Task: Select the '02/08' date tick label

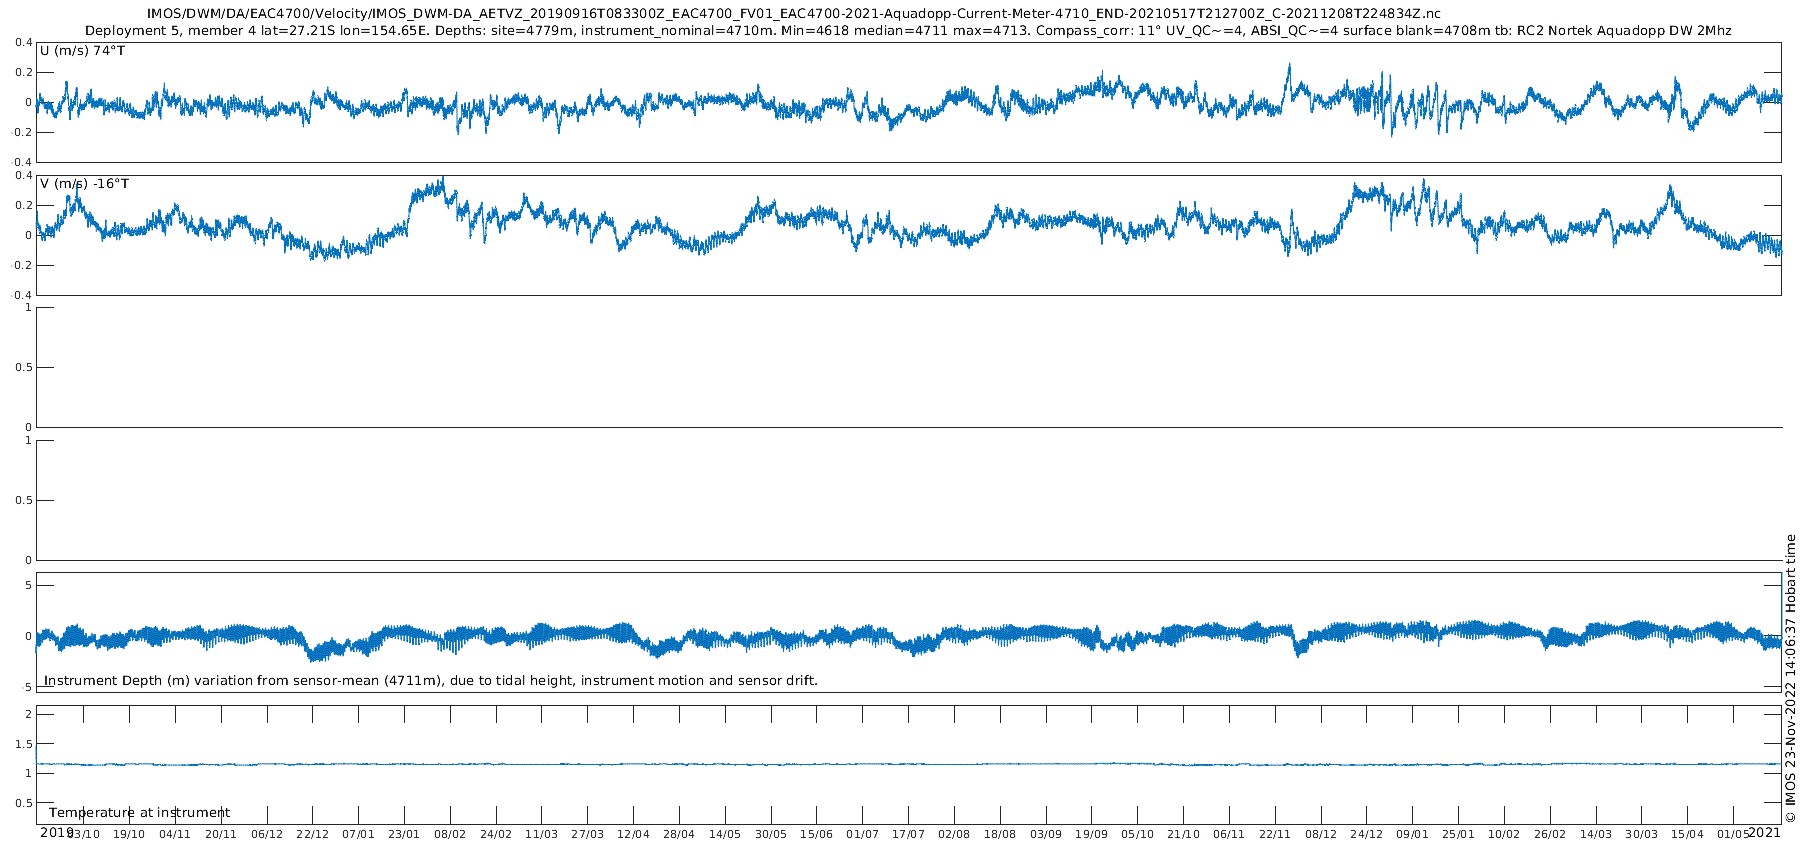Action: pos(954,834)
